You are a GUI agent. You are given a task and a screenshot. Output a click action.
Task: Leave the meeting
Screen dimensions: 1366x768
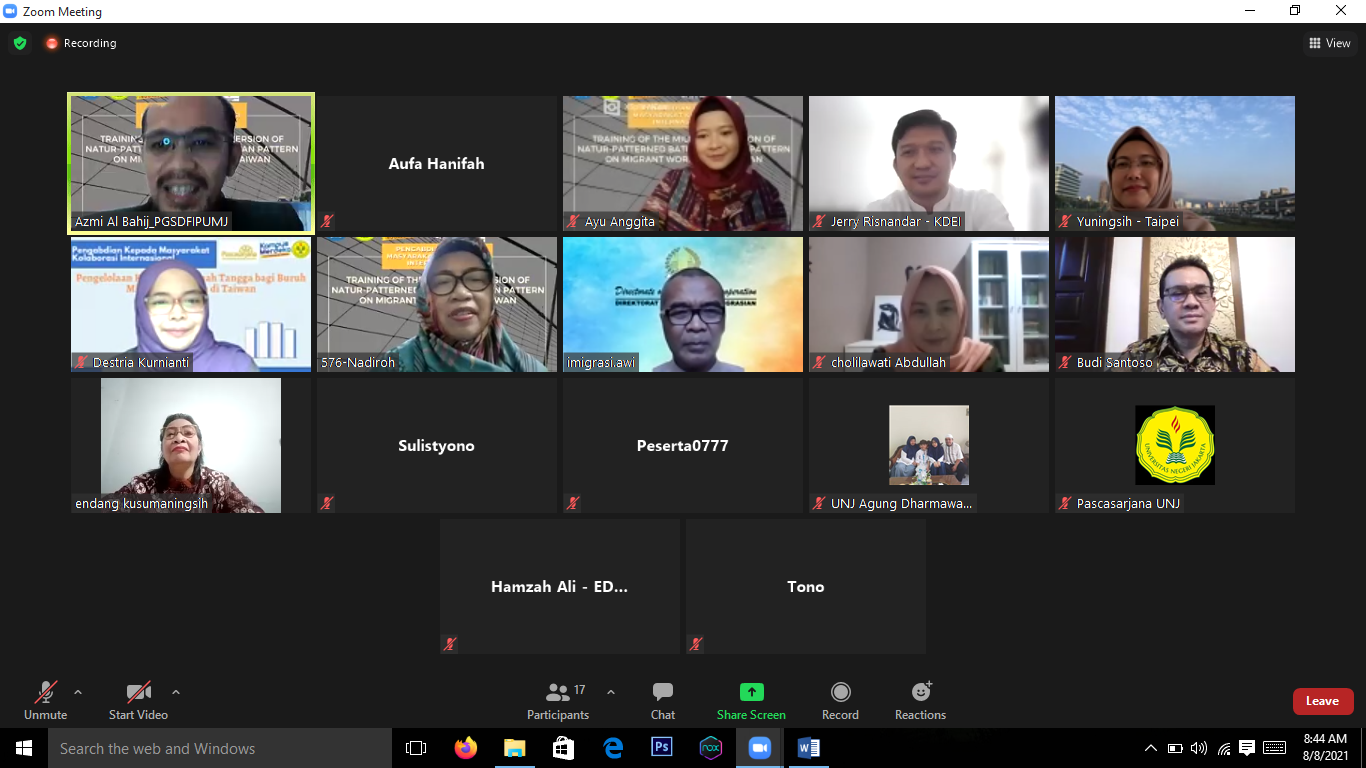click(1322, 701)
